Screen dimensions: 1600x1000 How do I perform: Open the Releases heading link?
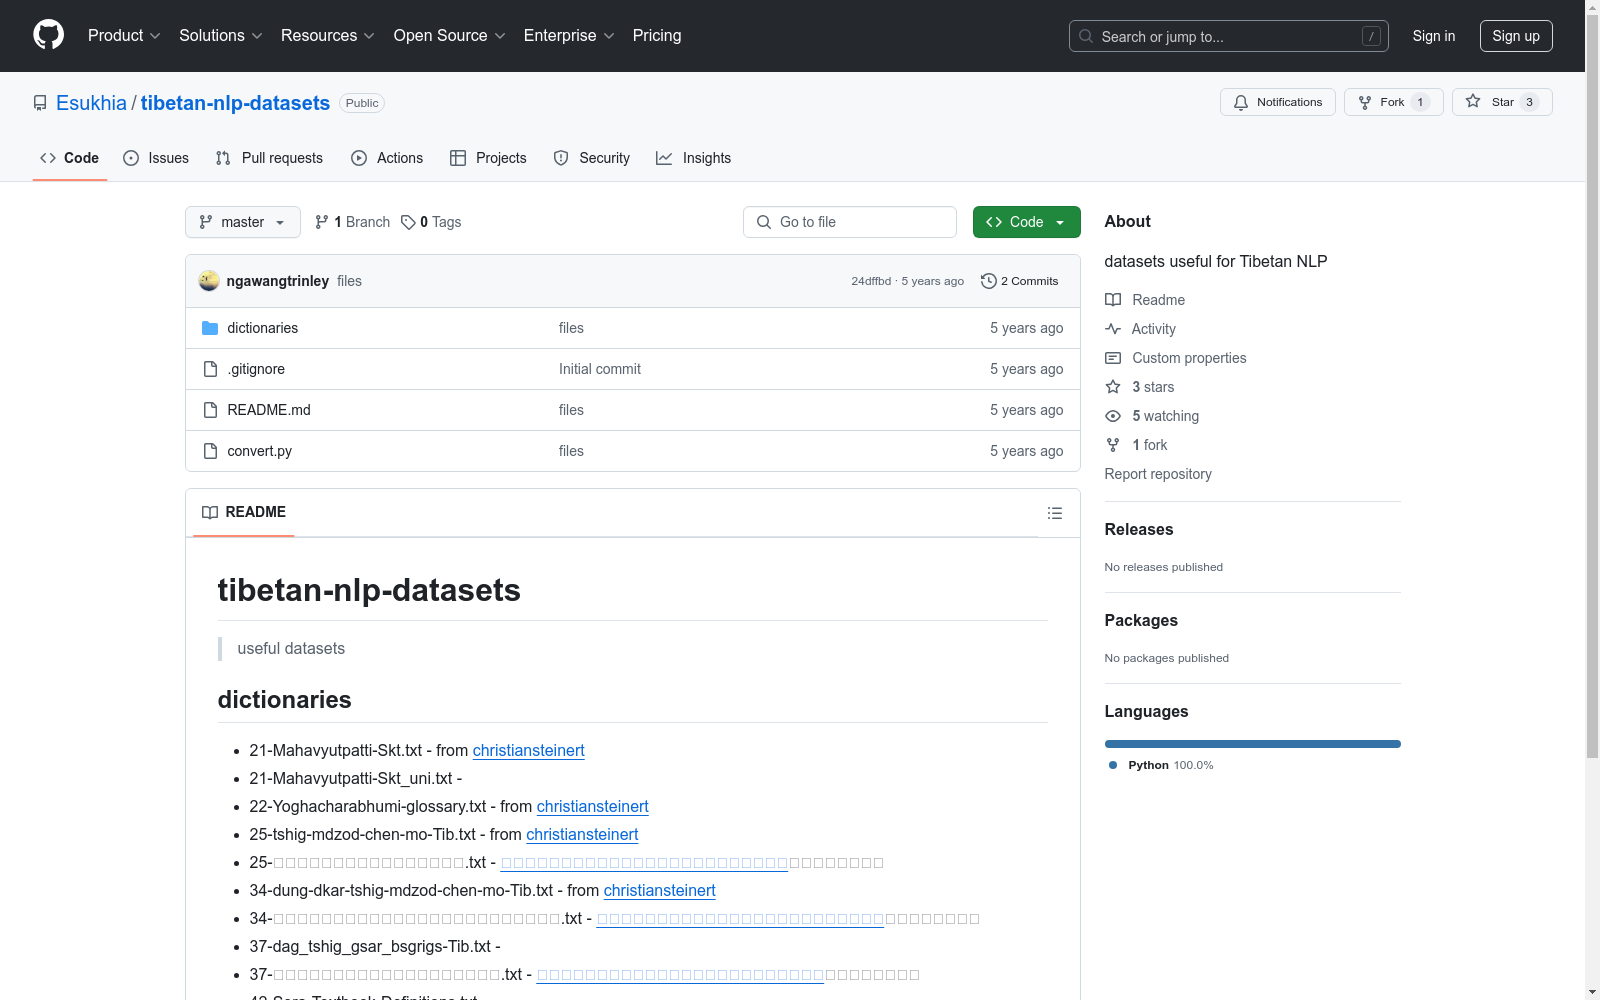click(1139, 530)
